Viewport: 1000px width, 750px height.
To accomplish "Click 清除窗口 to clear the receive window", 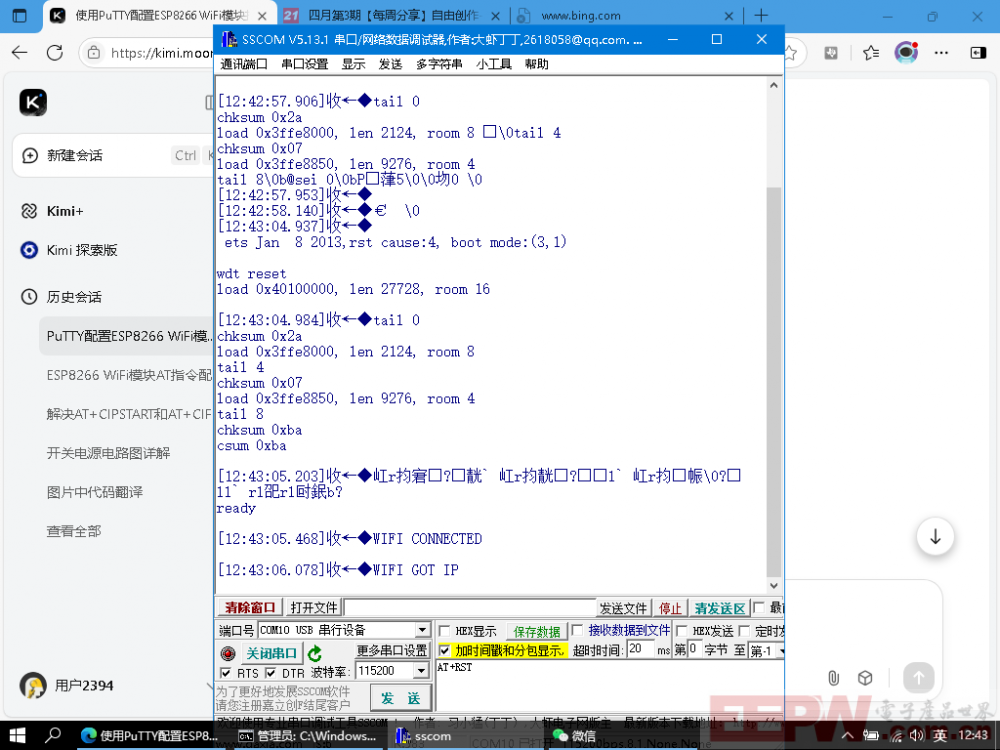I will [x=250, y=607].
